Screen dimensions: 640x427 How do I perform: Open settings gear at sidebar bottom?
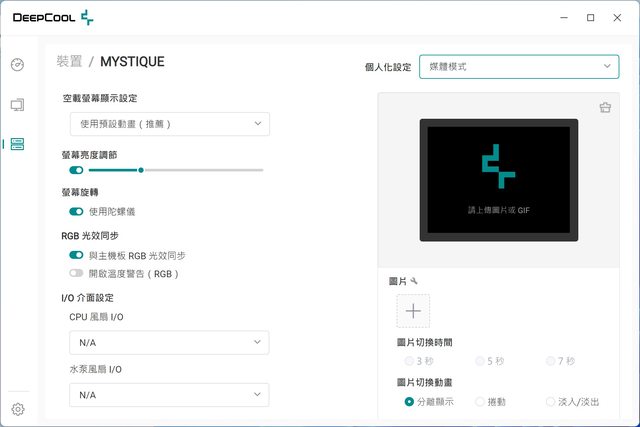(17, 408)
